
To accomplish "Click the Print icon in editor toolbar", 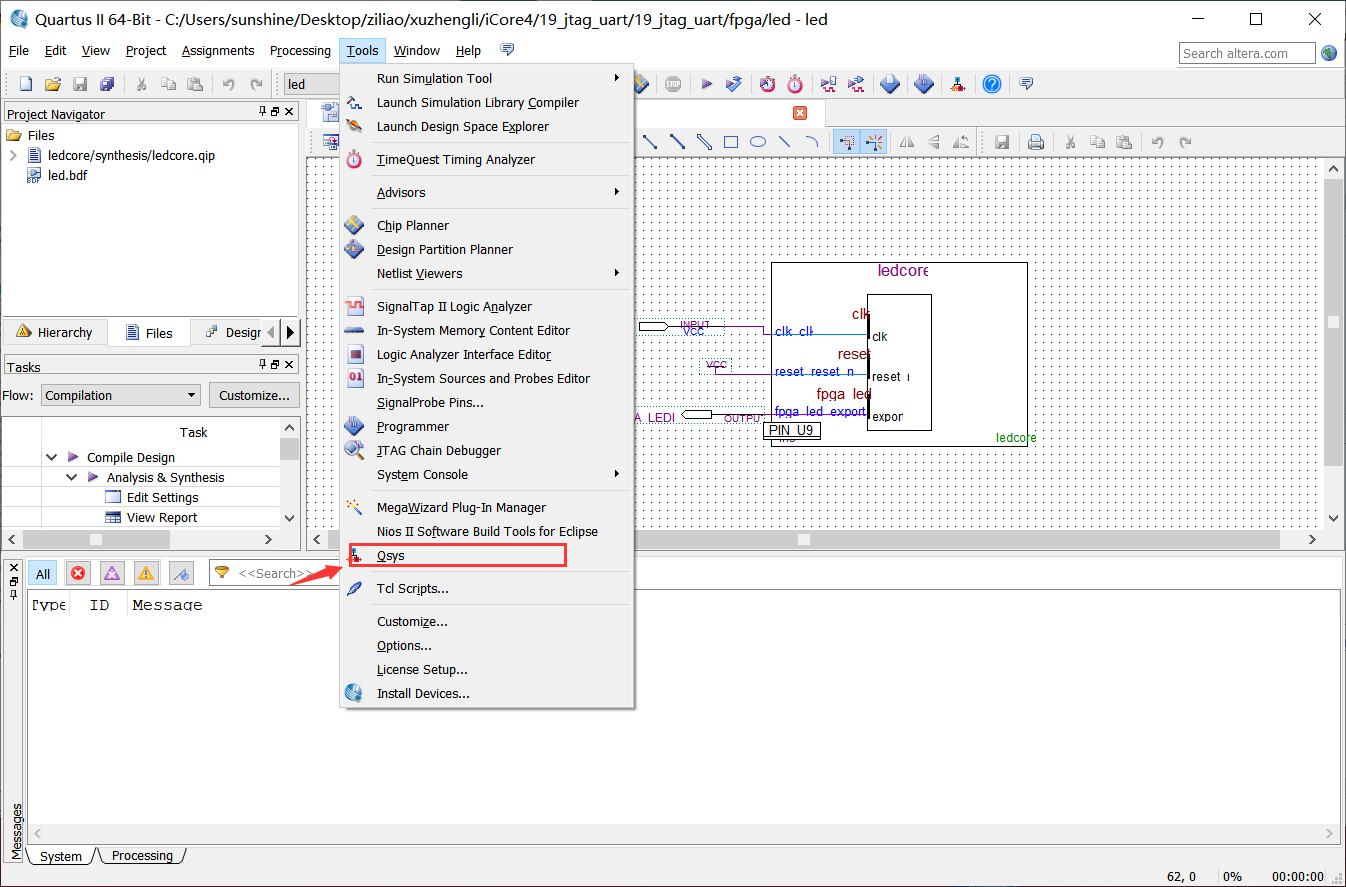I will [x=1036, y=142].
